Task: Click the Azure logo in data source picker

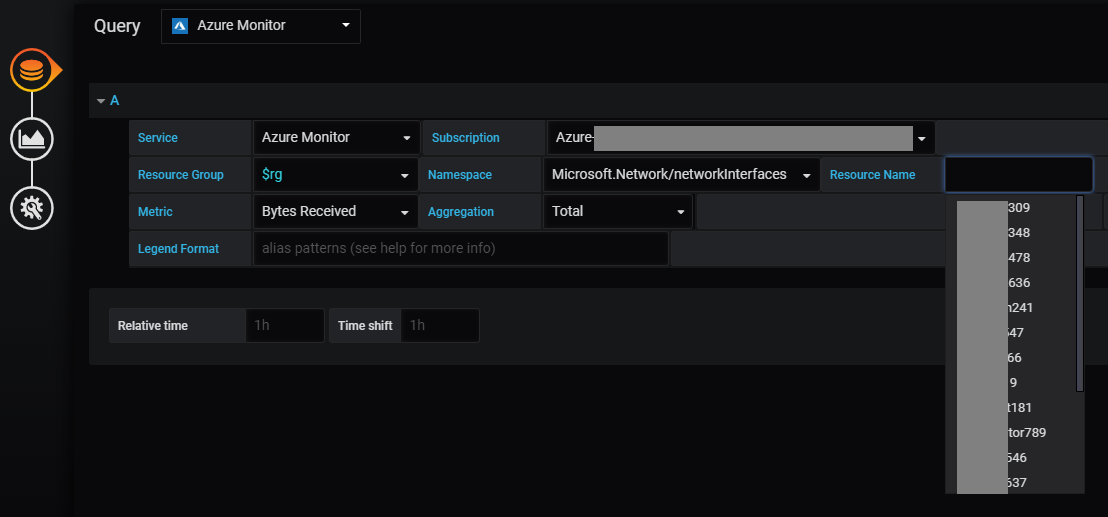Action: tap(180, 26)
